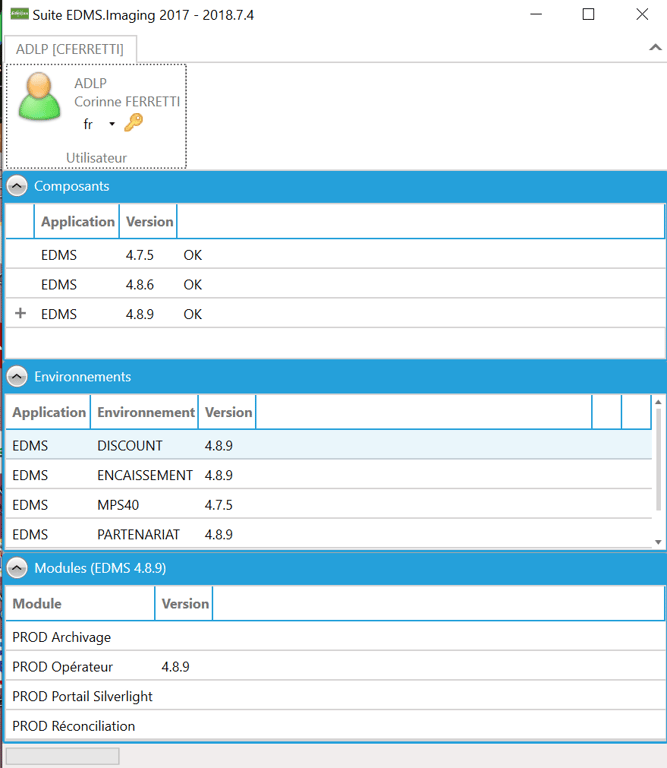Click OK status of the EDMS 4.8.9 component

point(192,314)
